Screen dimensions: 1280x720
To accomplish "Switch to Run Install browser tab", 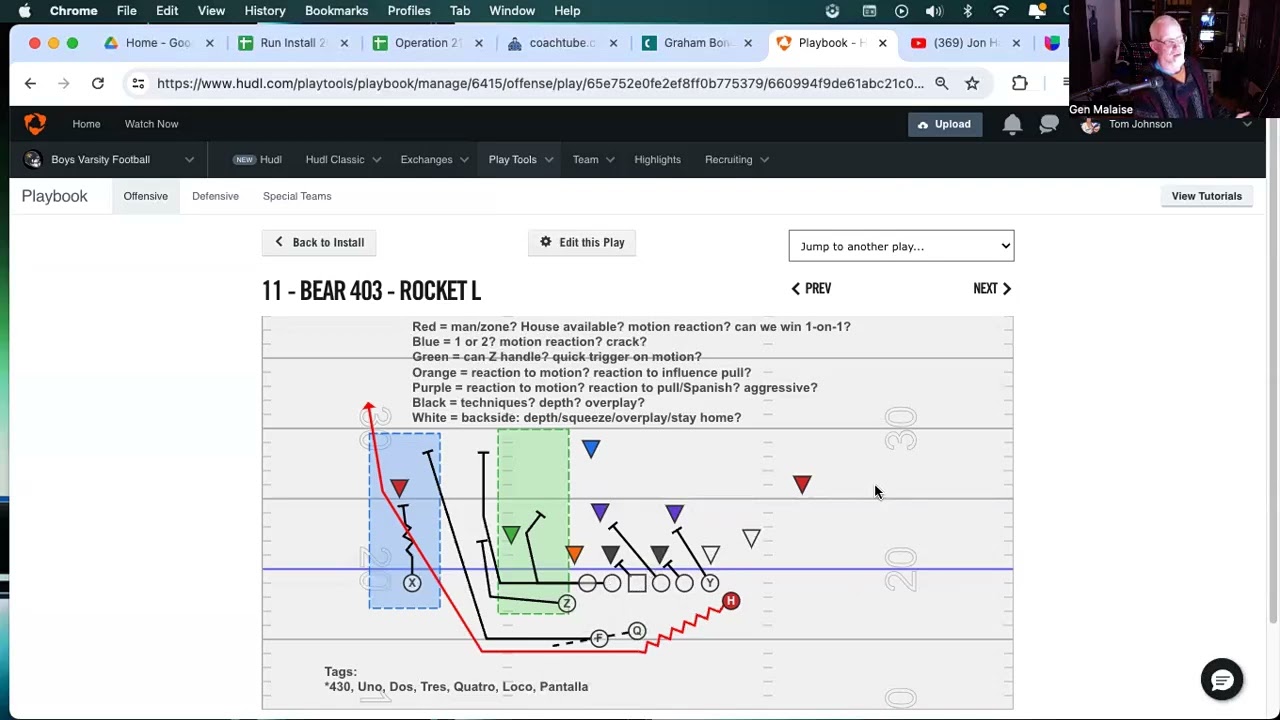I will 293,43.
